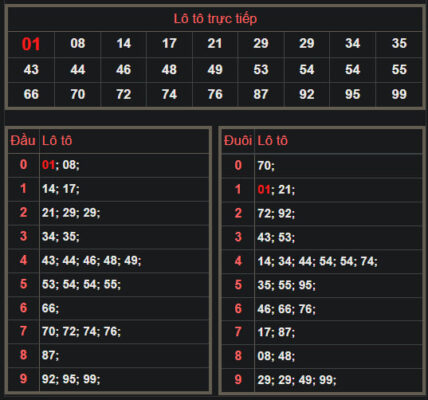The width and height of the screenshot is (428, 400).
Task: Click the Đầu column header
Action: 23,141
